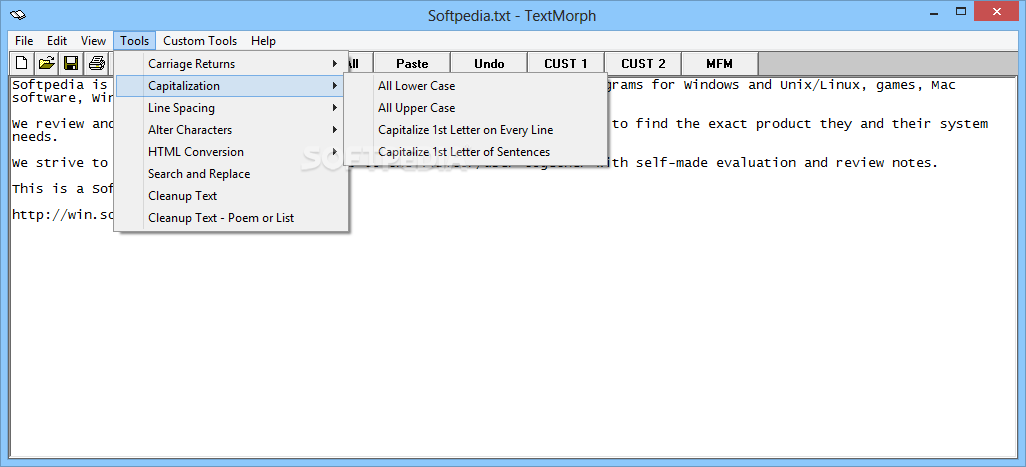Choose Cleanup Text - Poem or List
This screenshot has height=467, width=1026.
(x=230, y=218)
